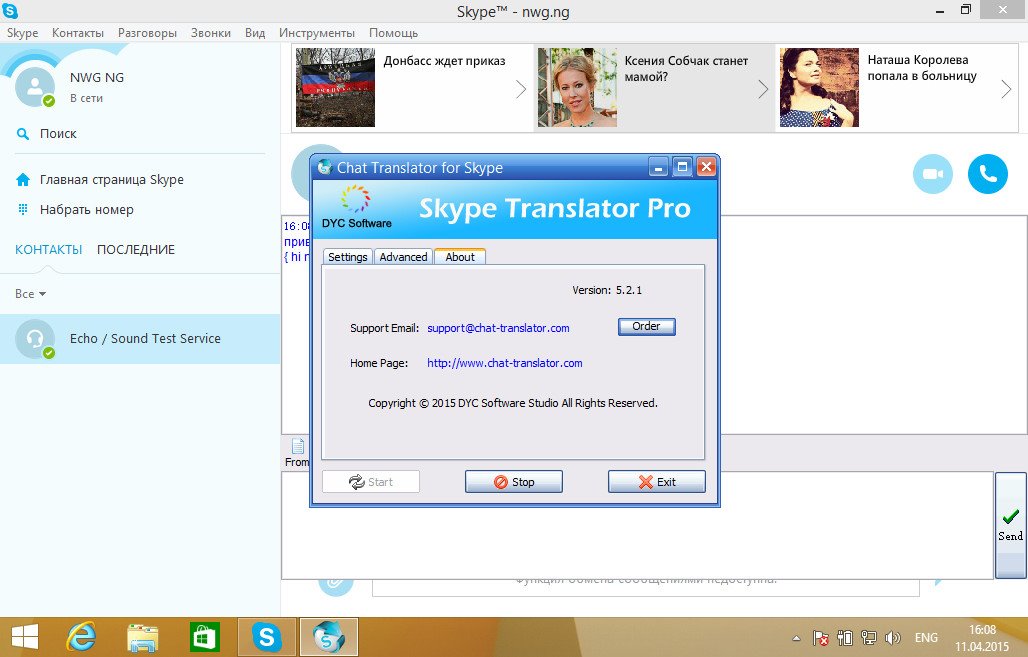Switch to the ПОСЛЕДНИЕ tab
Image resolution: width=1028 pixels, height=657 pixels.
click(136, 250)
